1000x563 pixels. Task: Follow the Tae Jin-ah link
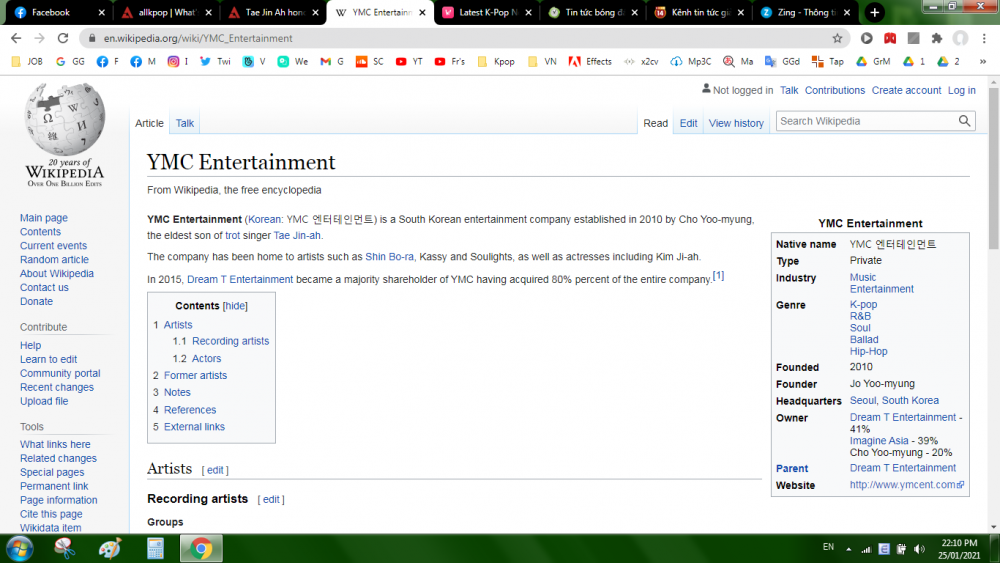pyautogui.click(x=297, y=235)
